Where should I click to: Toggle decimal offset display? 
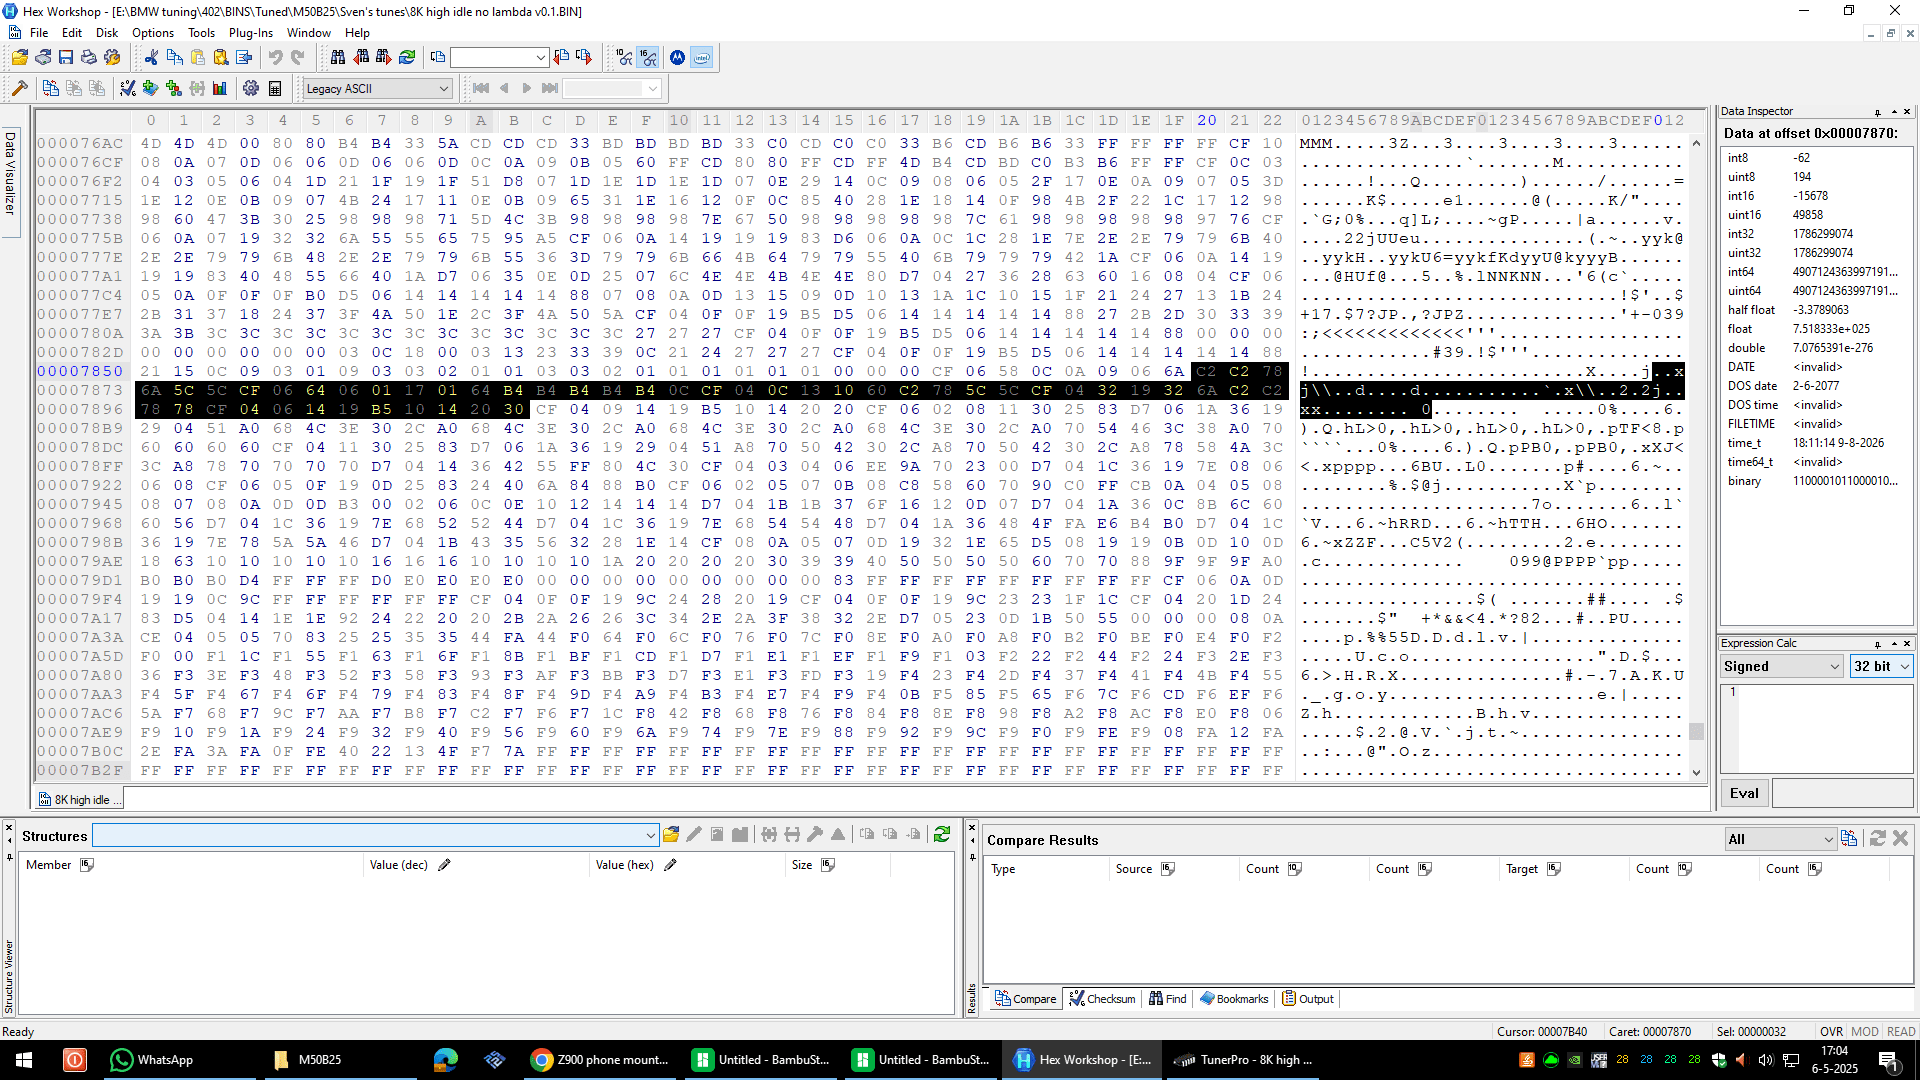coord(624,57)
